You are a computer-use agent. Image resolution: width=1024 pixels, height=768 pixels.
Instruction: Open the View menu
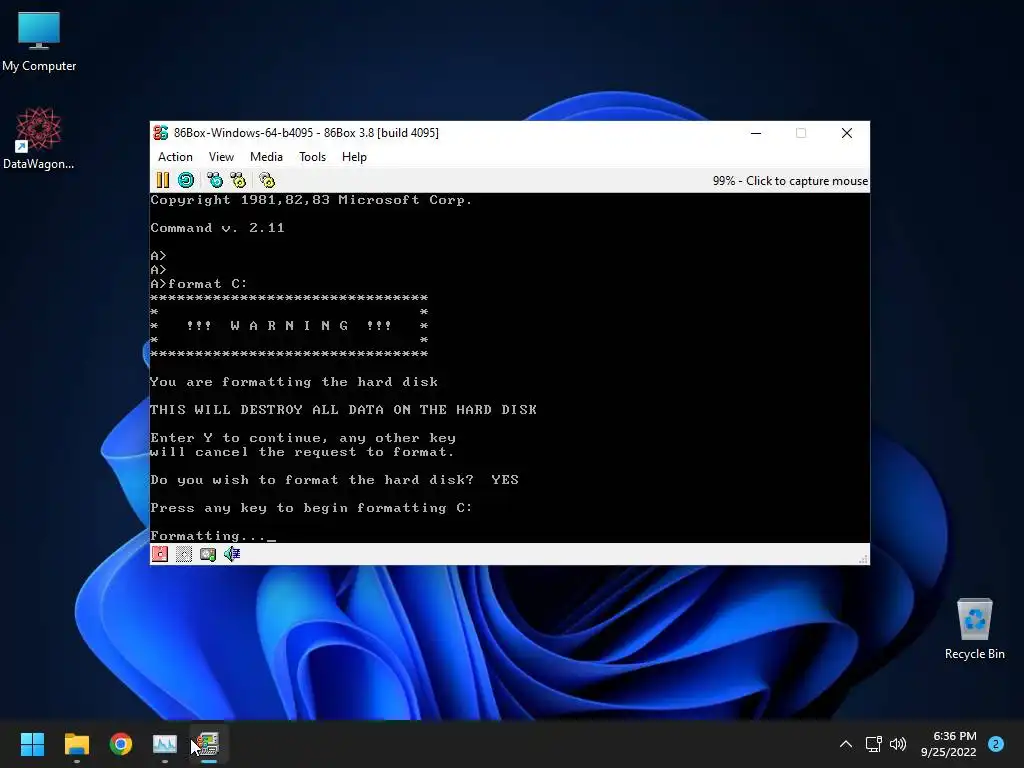[221, 157]
